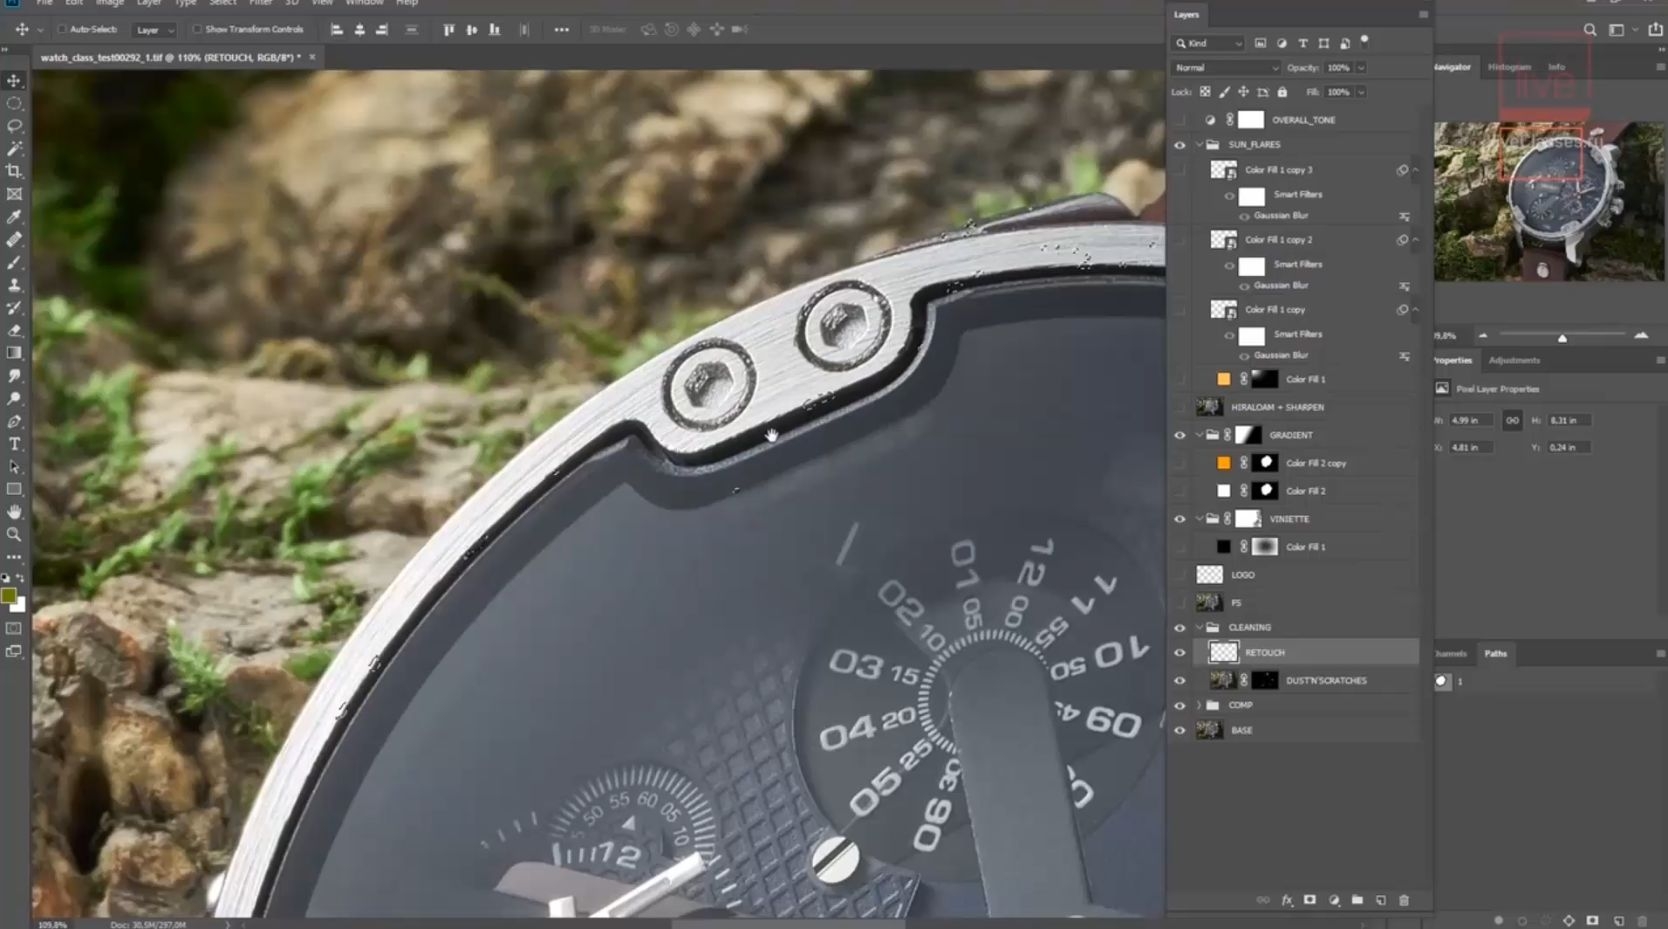Enable the Auto-Select checkbox
Screen dimensions: 1668x929
pos(62,30)
